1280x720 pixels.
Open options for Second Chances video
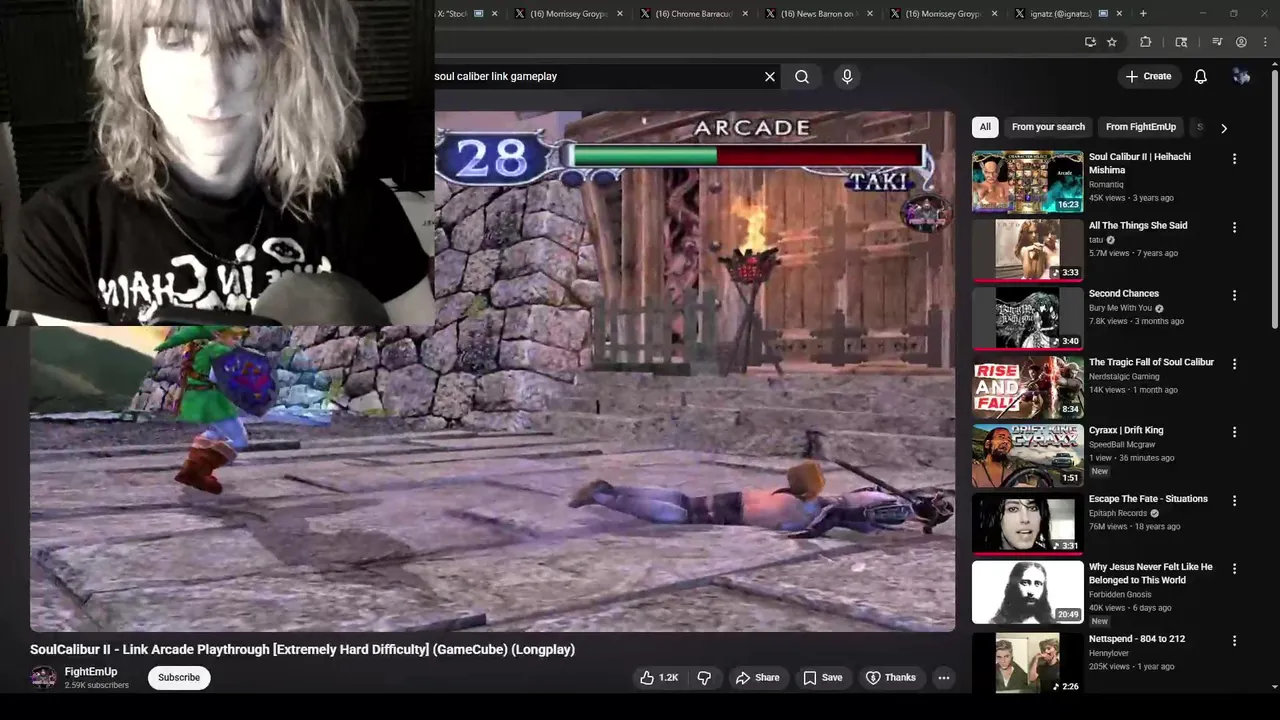(x=1234, y=295)
